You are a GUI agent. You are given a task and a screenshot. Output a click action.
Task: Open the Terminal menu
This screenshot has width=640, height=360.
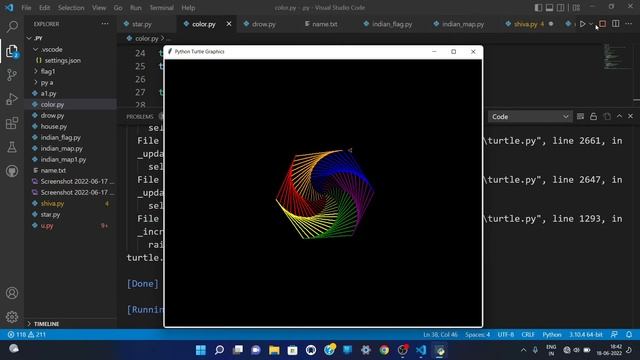coord(161,7)
